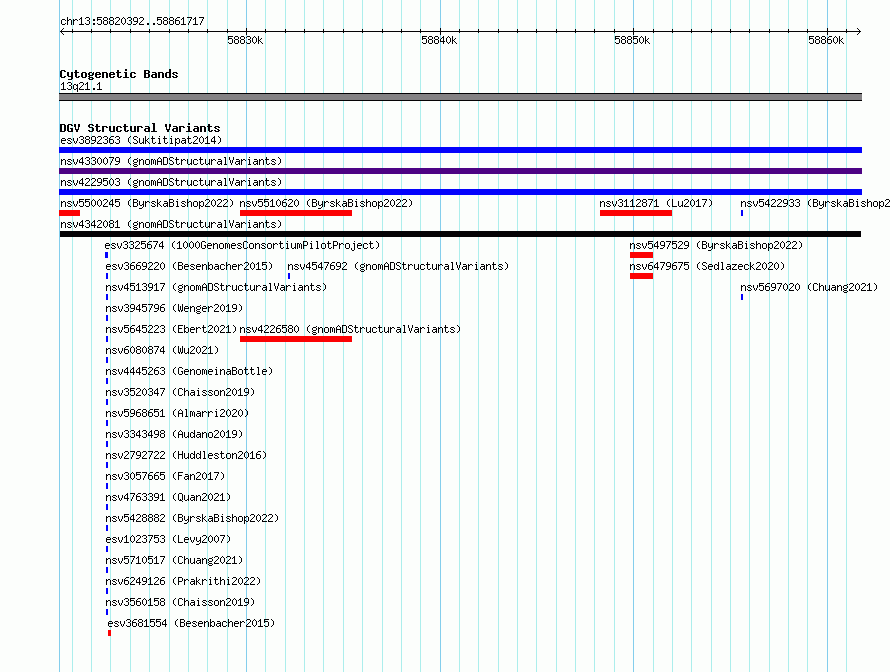This screenshot has height=672, width=890.
Task: Click the red bar under nsv5500245
Action: (x=70, y=213)
